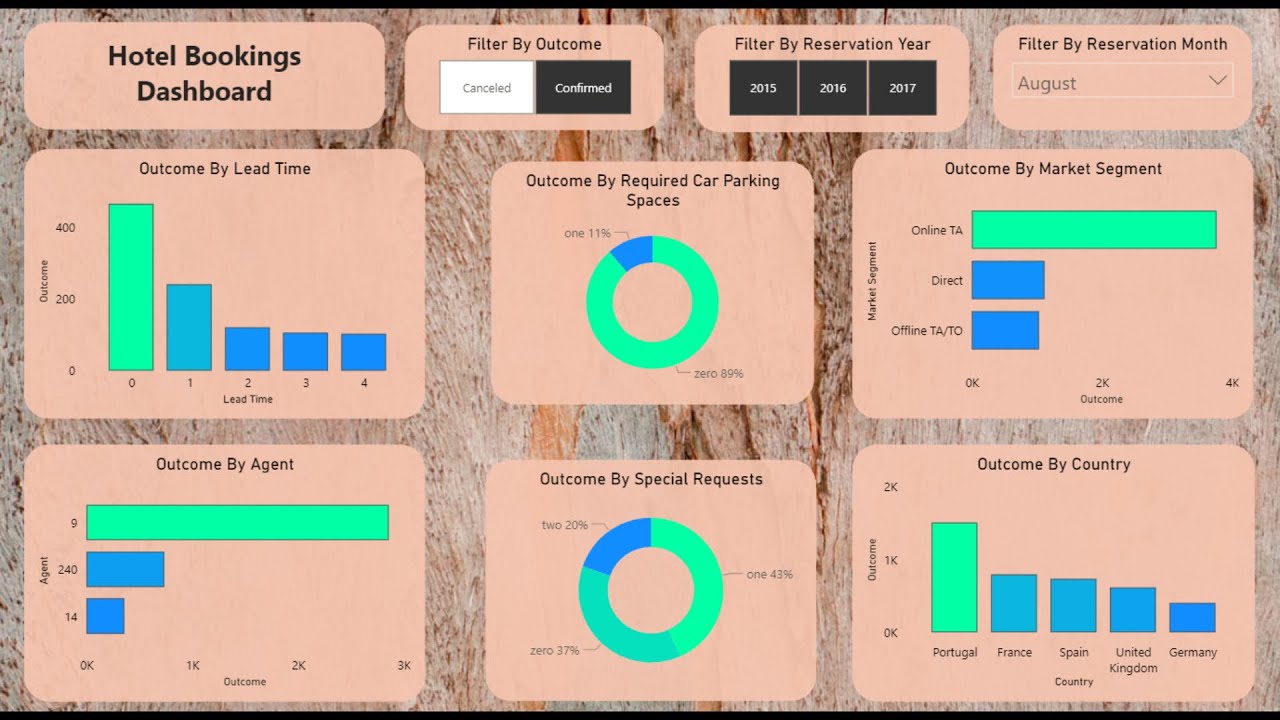Screen dimensions: 1280x720
Task: Select the Canceled outcome filter
Action: click(x=487, y=87)
